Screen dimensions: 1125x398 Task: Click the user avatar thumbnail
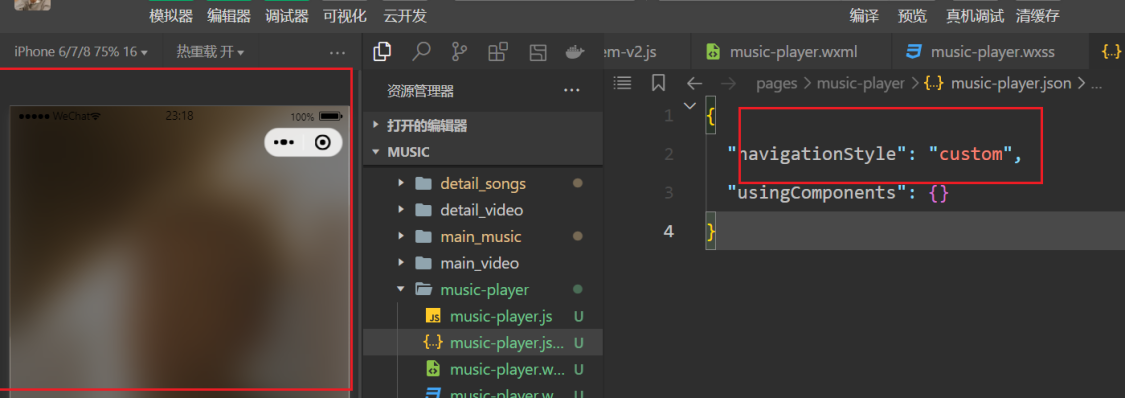pos(32,5)
